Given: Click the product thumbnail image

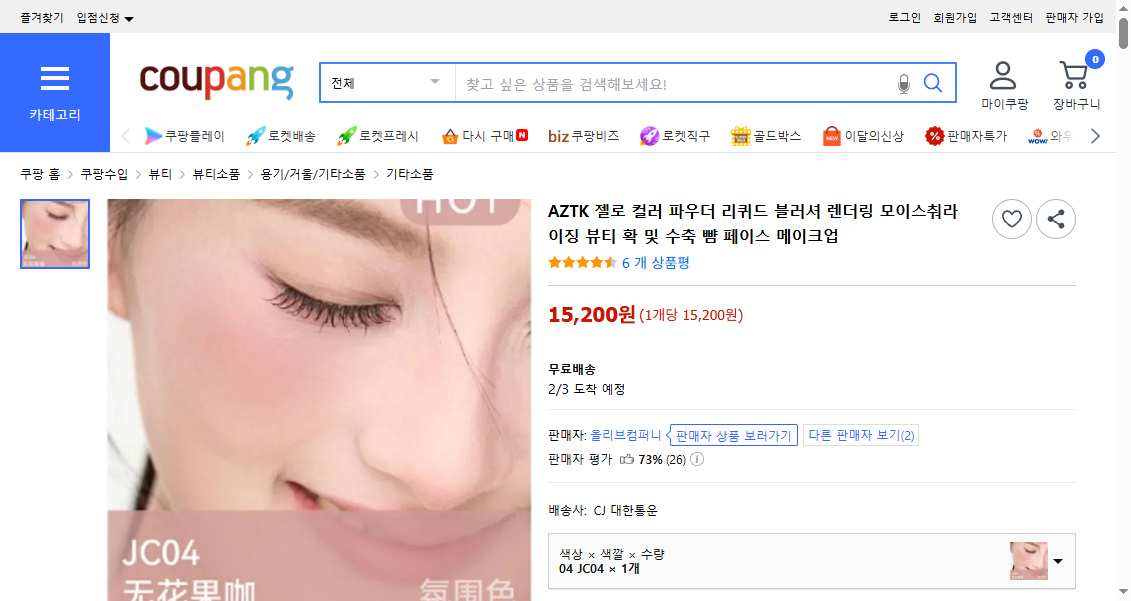Looking at the screenshot, I should coord(55,233).
